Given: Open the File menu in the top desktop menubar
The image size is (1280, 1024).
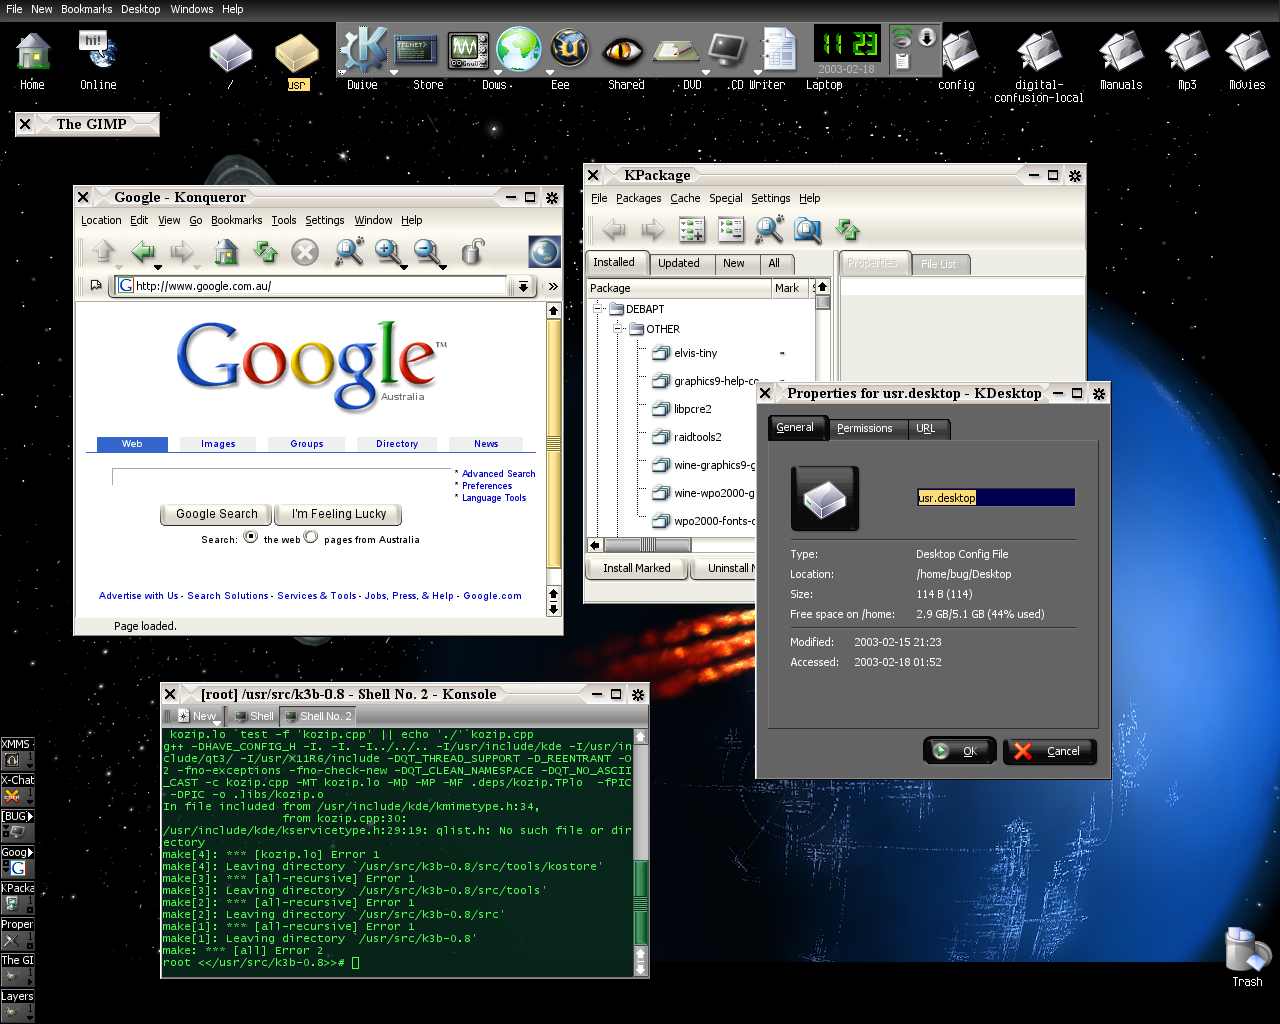Looking at the screenshot, I should pyautogui.click(x=14, y=9).
